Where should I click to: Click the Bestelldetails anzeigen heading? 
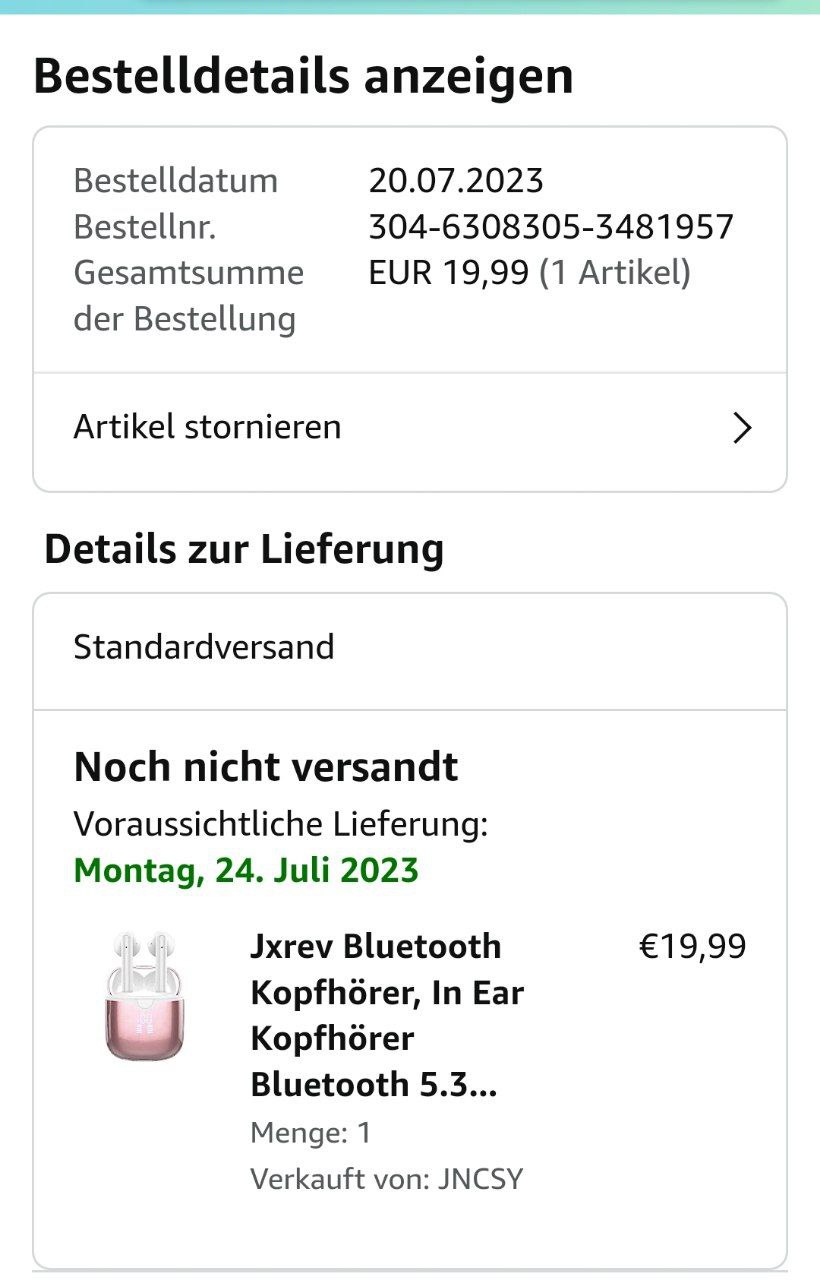pos(304,77)
